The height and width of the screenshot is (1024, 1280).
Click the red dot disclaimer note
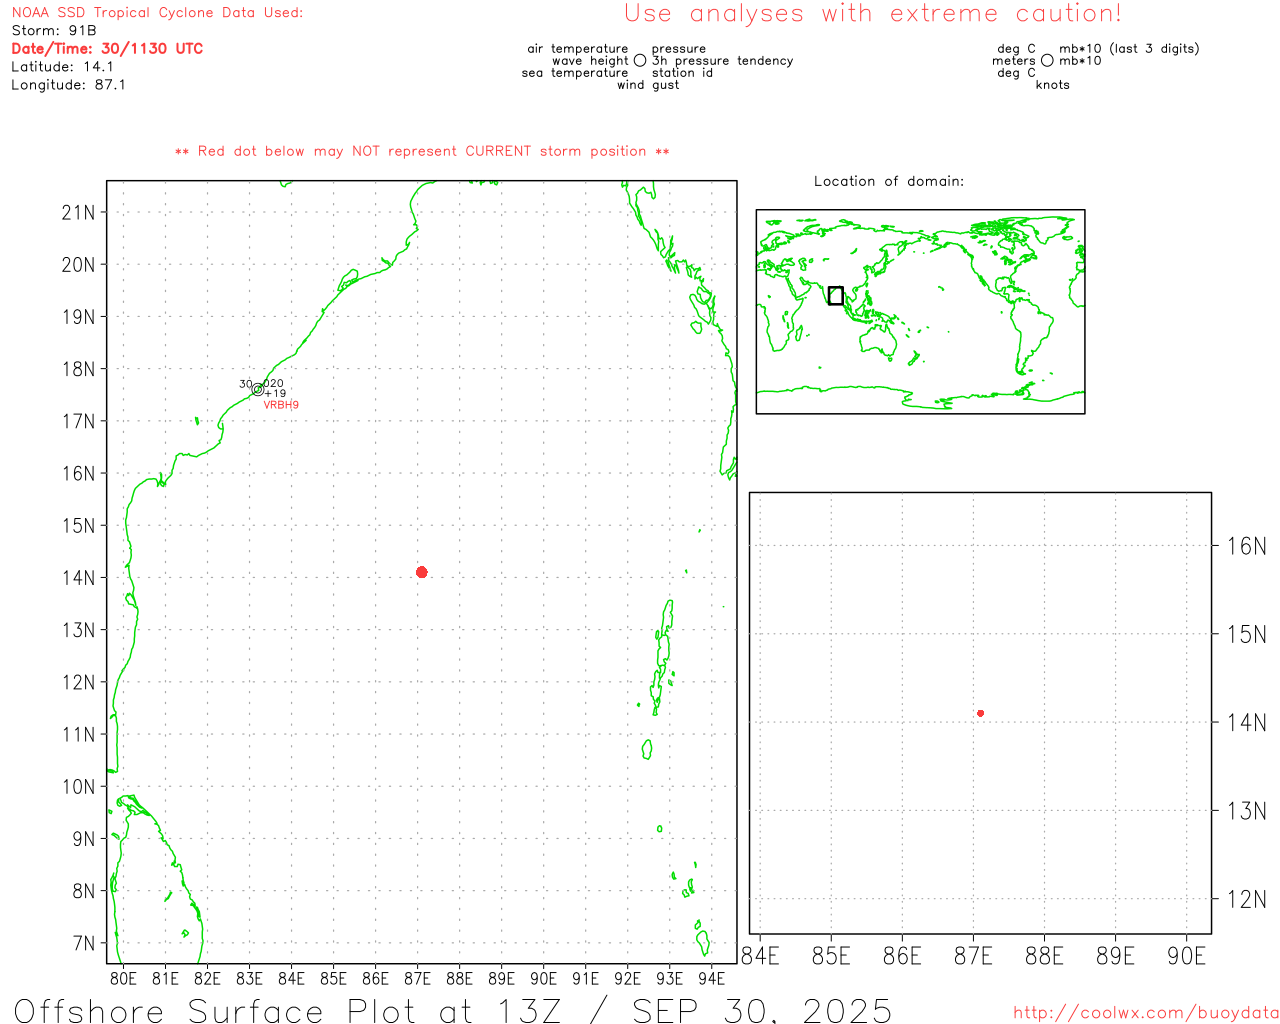pos(421,151)
